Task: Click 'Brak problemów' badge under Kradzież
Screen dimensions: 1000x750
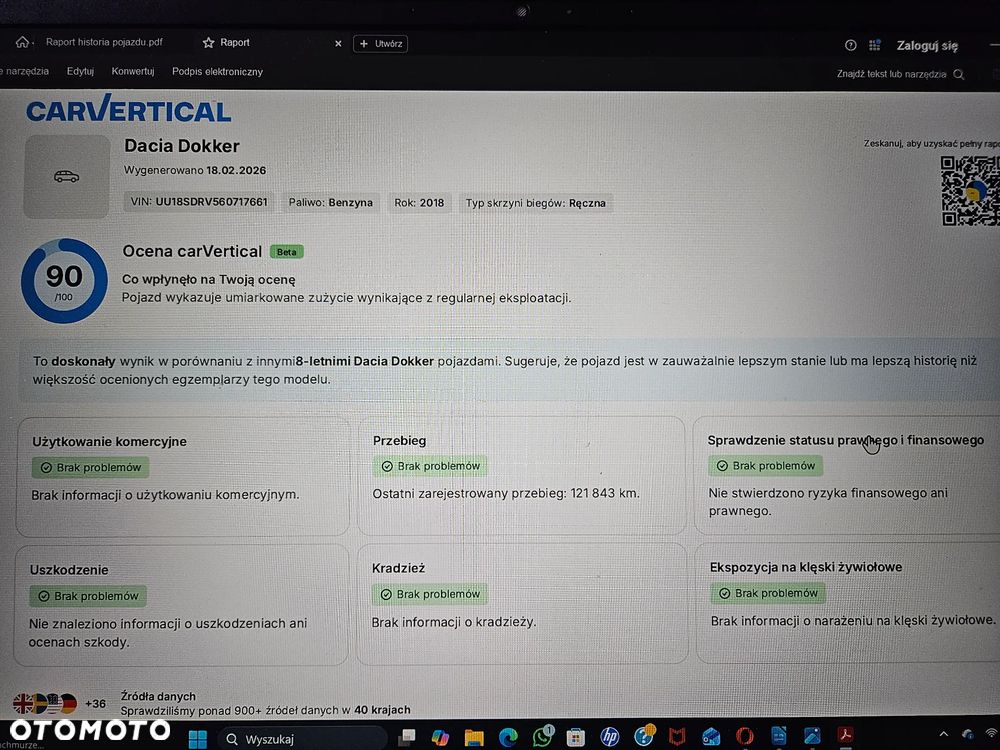Action: coord(430,594)
